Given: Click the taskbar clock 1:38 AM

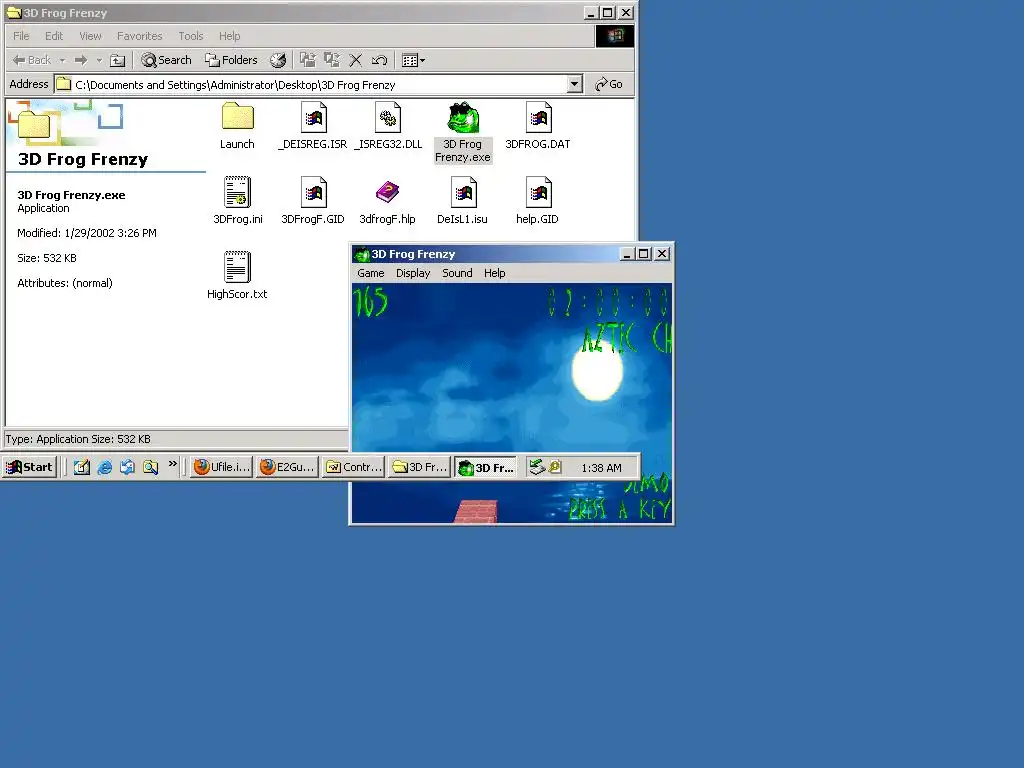Looking at the screenshot, I should (x=601, y=468).
